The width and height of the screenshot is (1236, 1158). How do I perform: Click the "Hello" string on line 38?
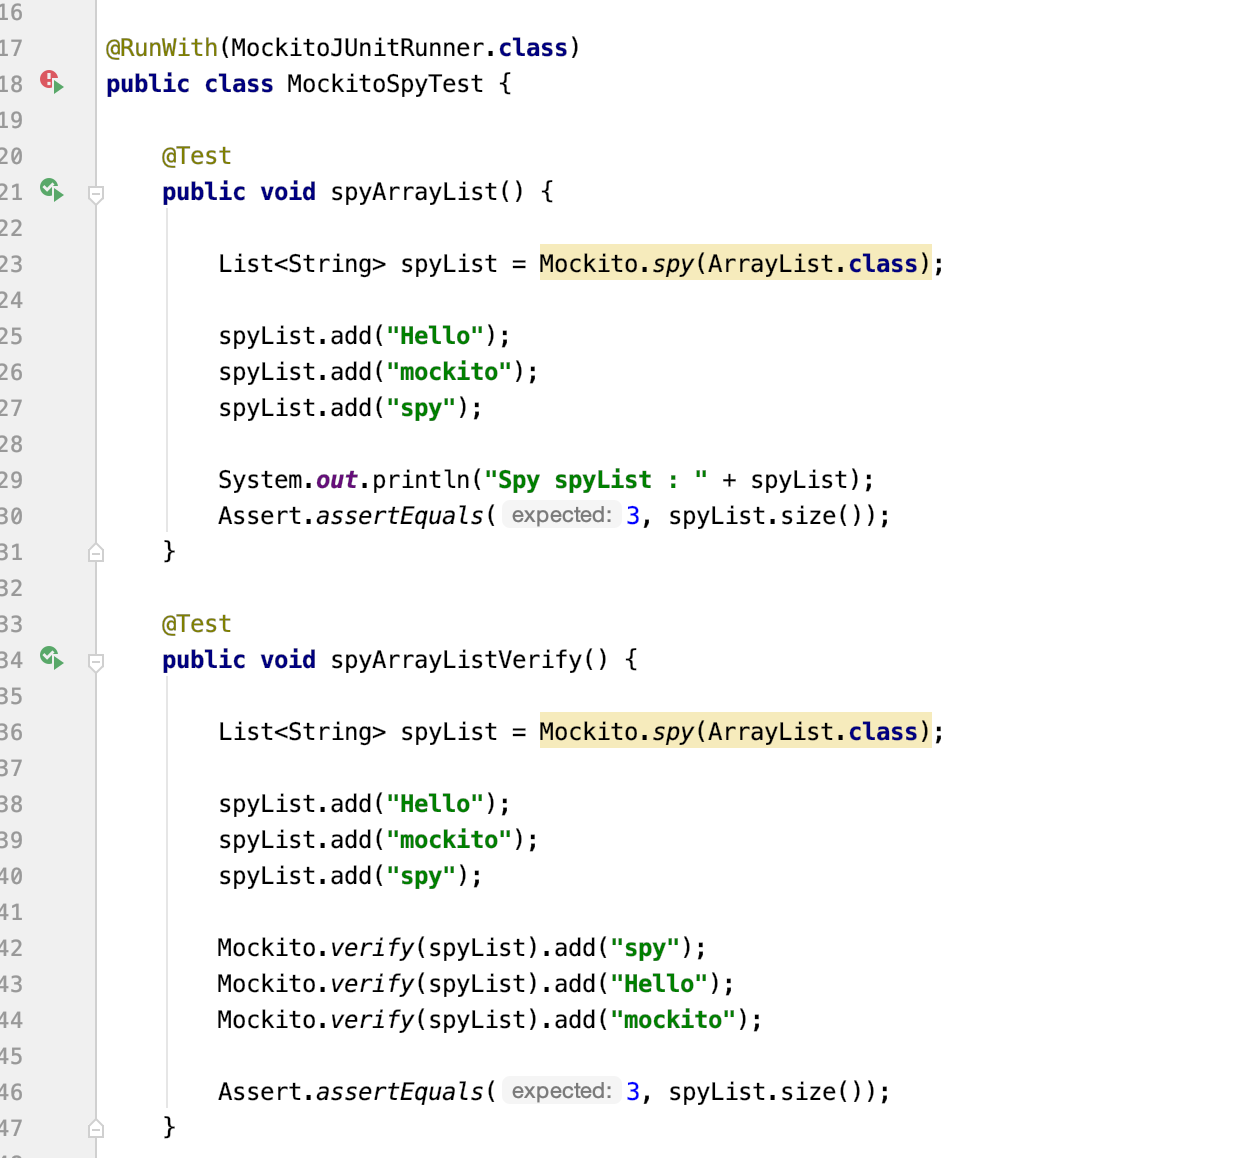pos(435,804)
